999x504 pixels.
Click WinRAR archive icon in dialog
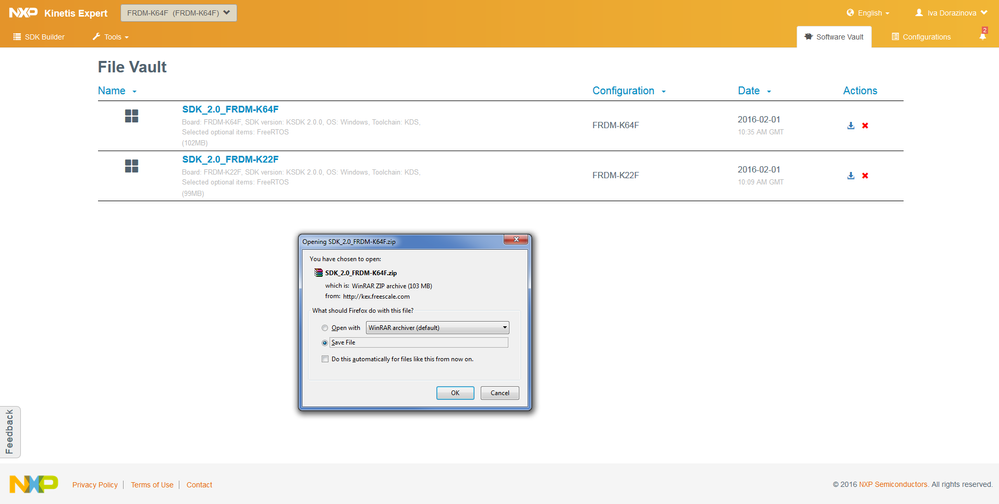[319, 273]
